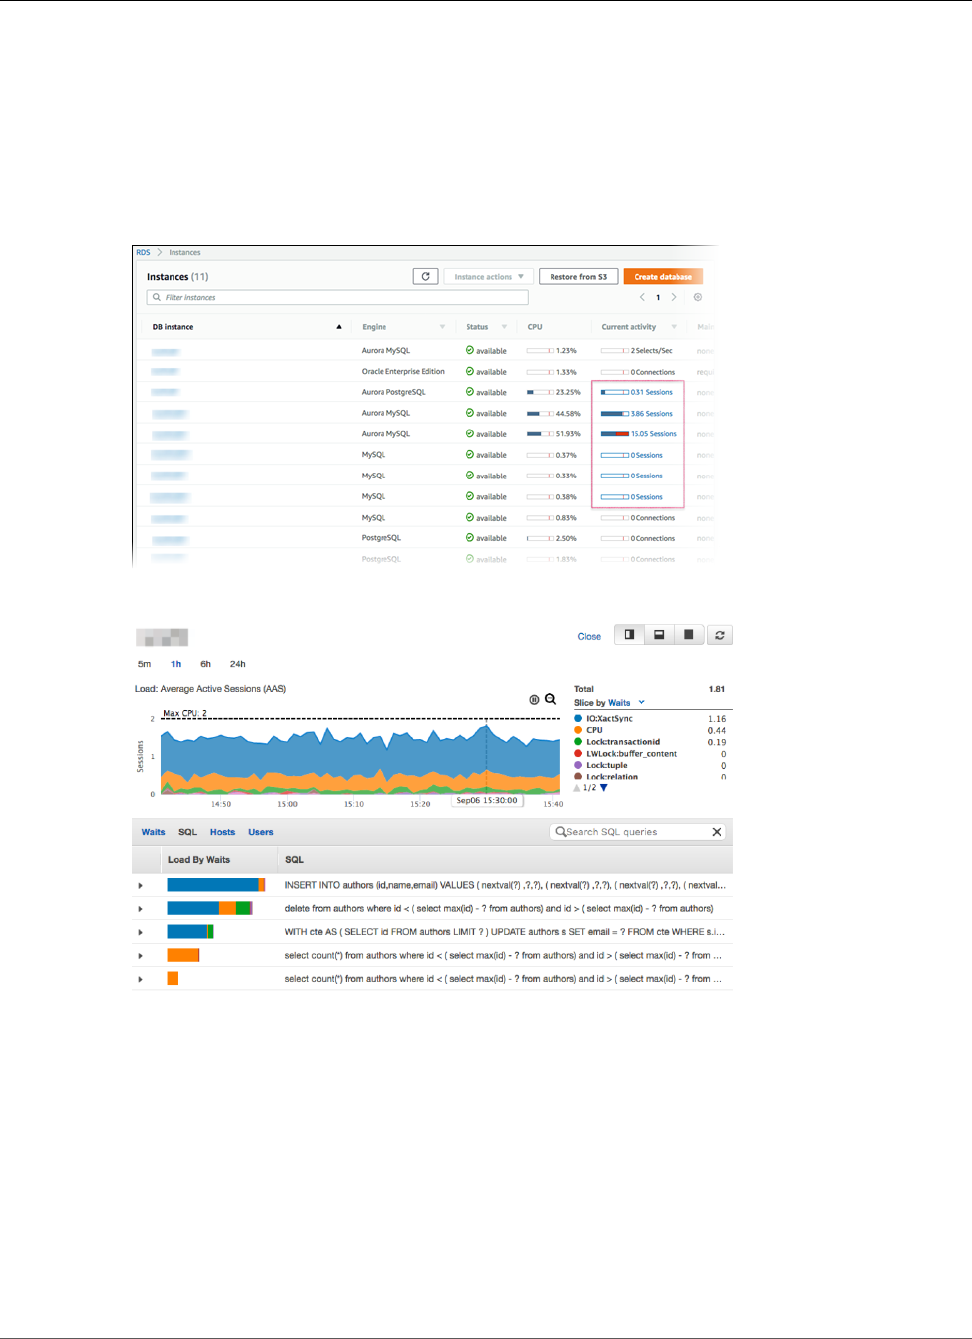The height and width of the screenshot is (1339, 972).
Task: Select the Hosts tab
Action: tap(222, 832)
